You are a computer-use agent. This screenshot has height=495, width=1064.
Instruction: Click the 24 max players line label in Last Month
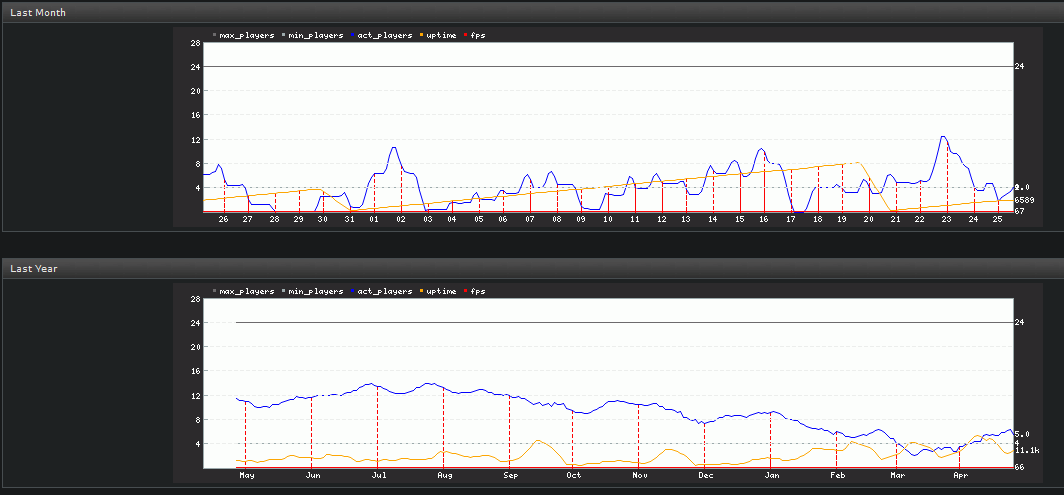tap(1019, 67)
